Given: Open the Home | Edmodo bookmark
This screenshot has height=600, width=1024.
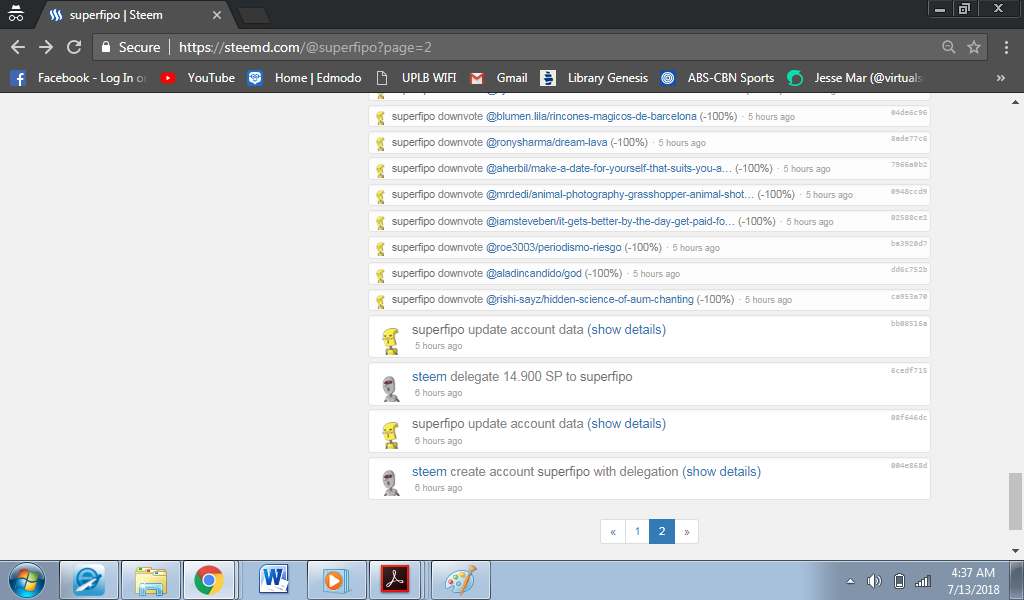Looking at the screenshot, I should click(x=304, y=78).
